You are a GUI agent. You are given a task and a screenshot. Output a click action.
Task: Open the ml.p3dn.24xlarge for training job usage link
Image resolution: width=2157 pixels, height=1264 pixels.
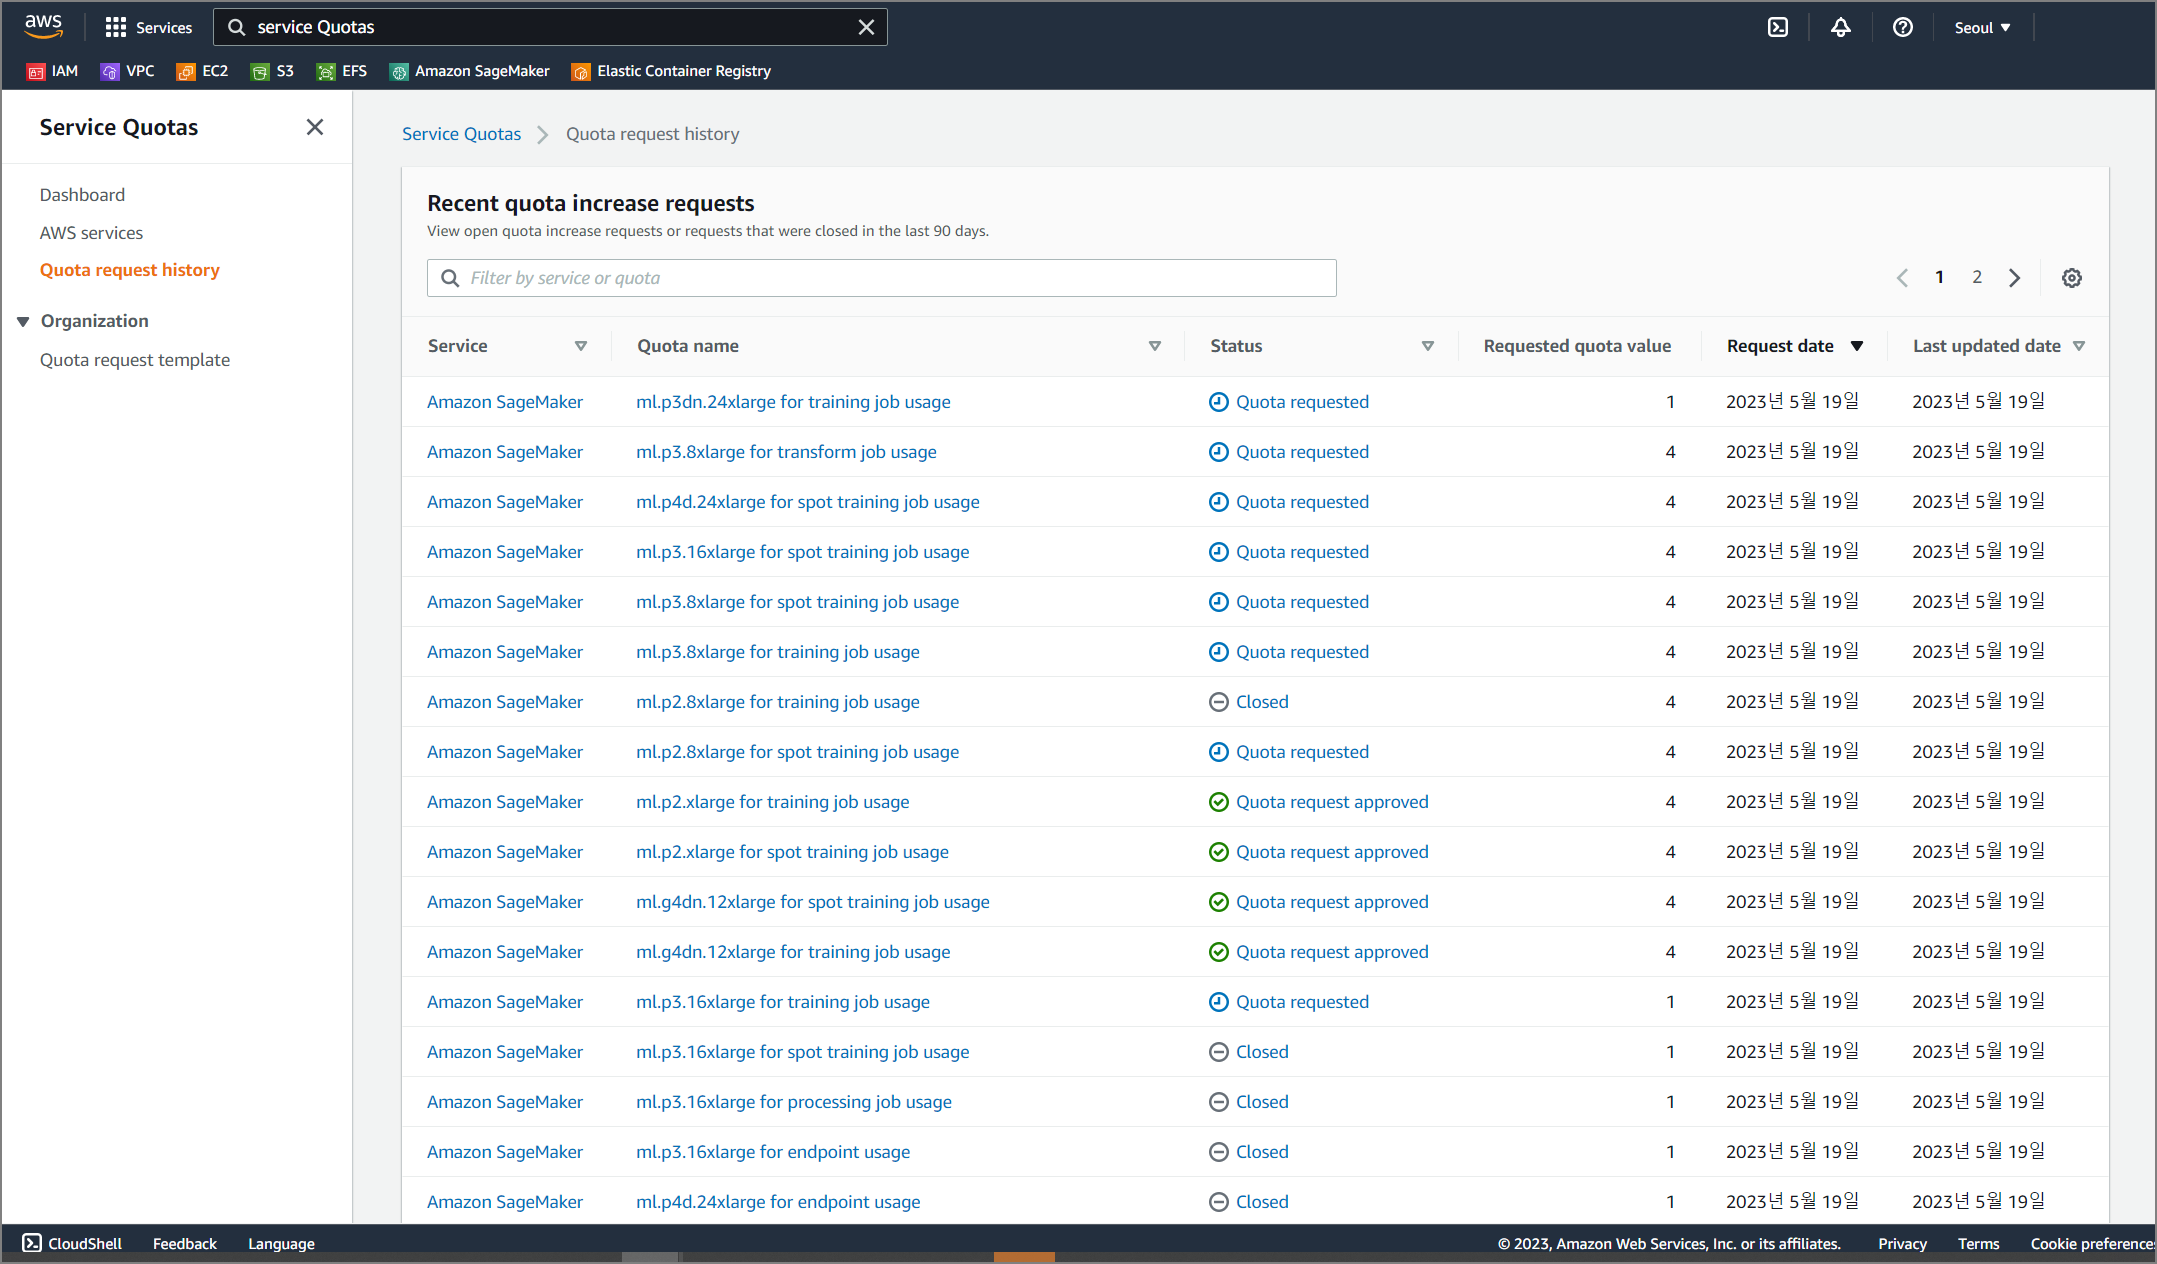pyautogui.click(x=793, y=402)
